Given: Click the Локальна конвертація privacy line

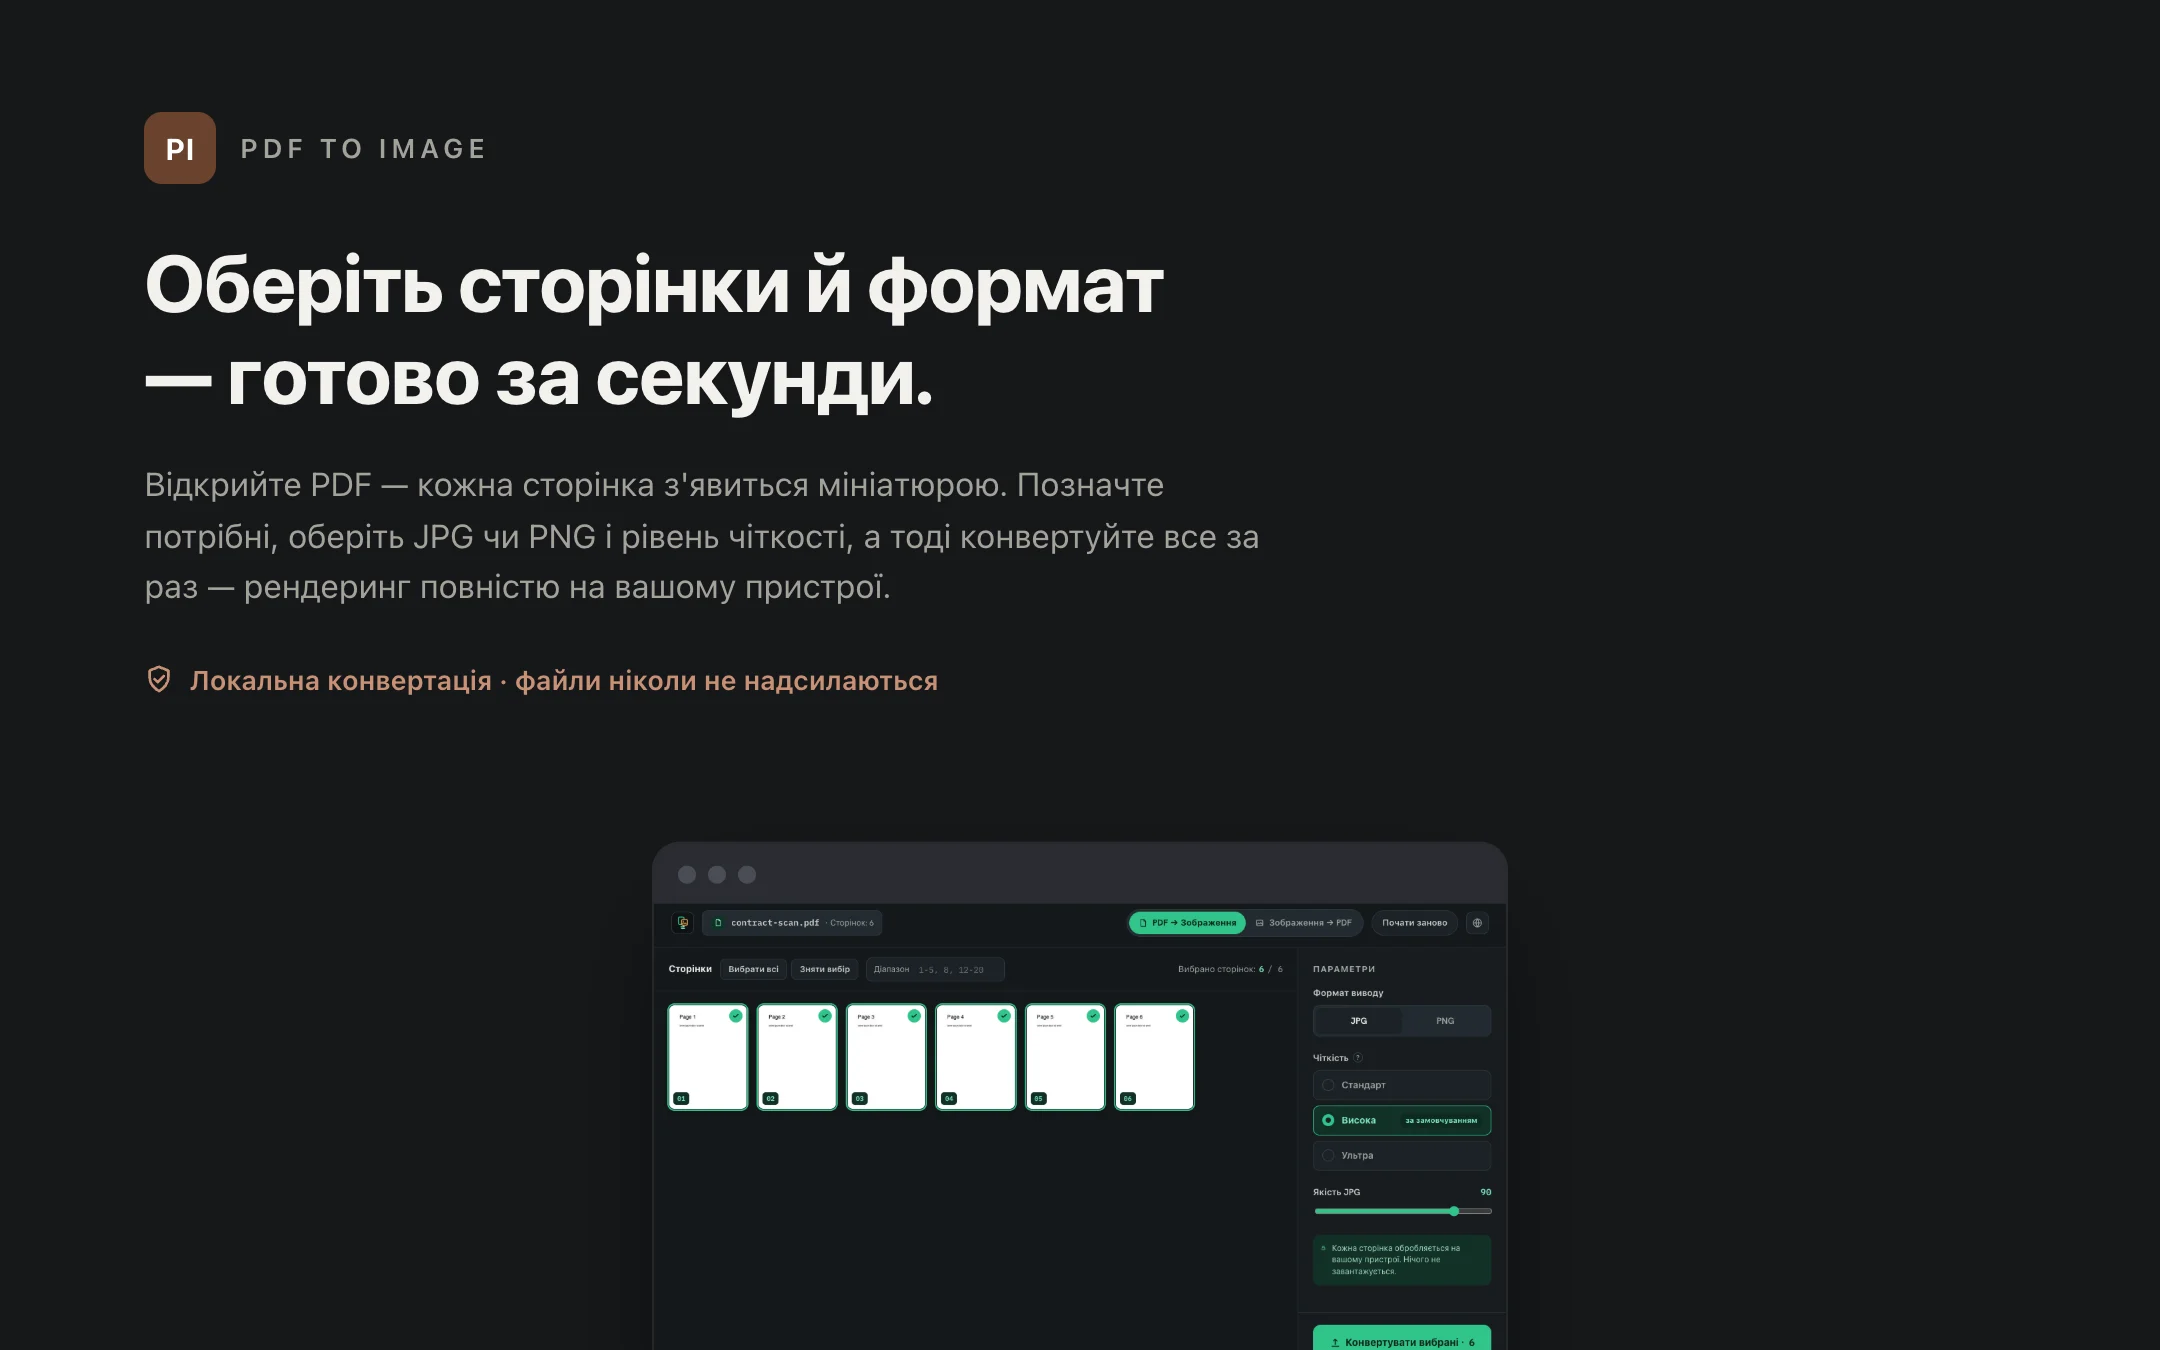Looking at the screenshot, I should [564, 681].
